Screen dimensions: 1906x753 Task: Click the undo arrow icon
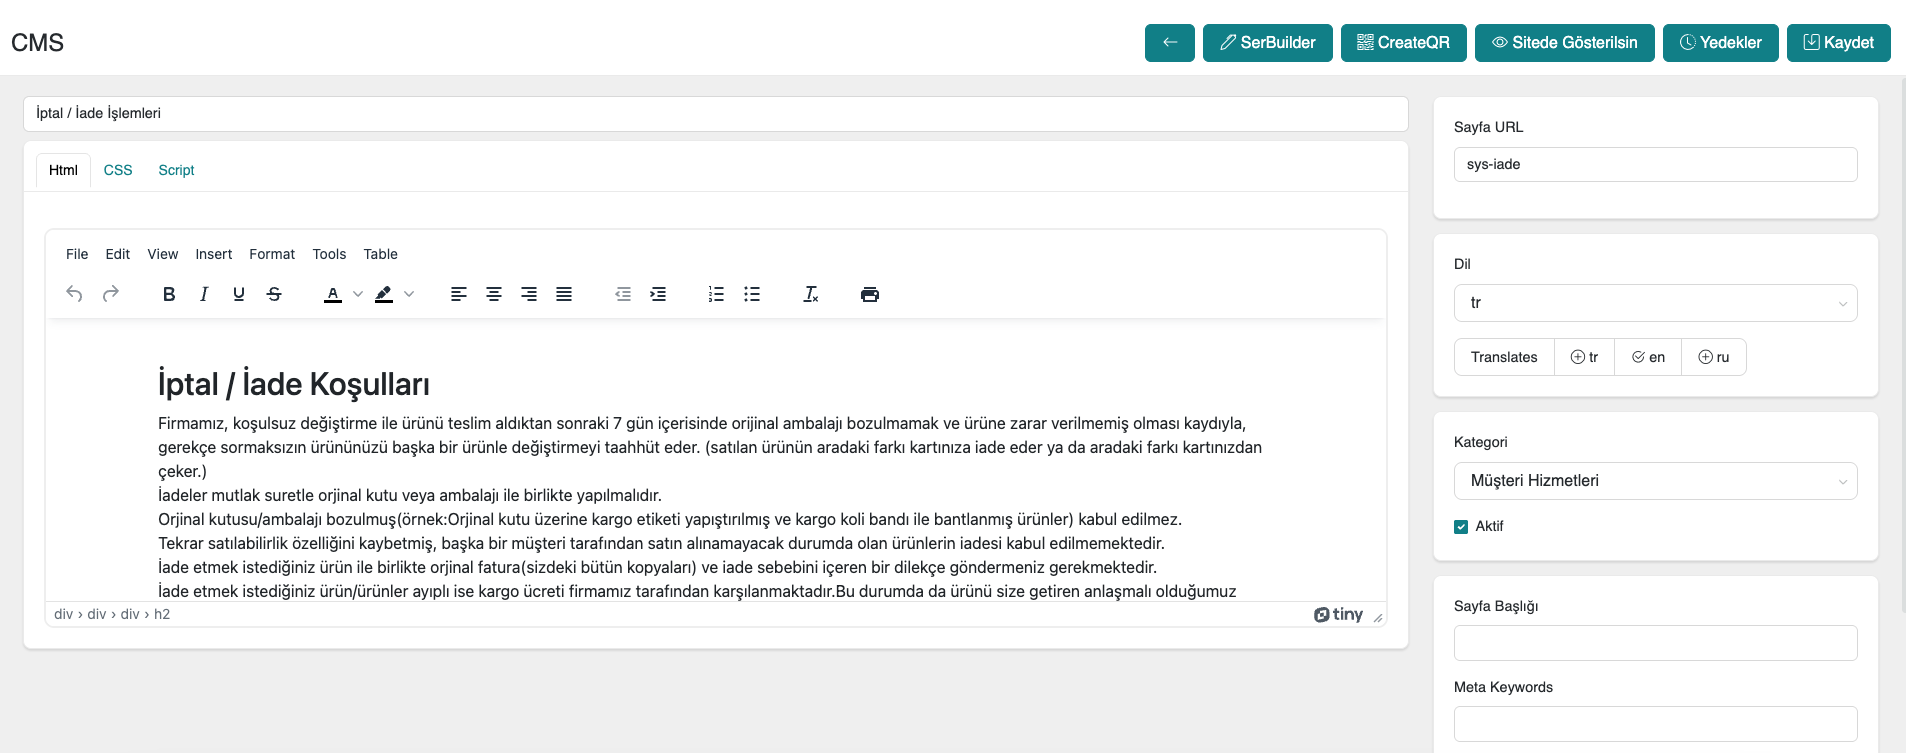tap(74, 294)
